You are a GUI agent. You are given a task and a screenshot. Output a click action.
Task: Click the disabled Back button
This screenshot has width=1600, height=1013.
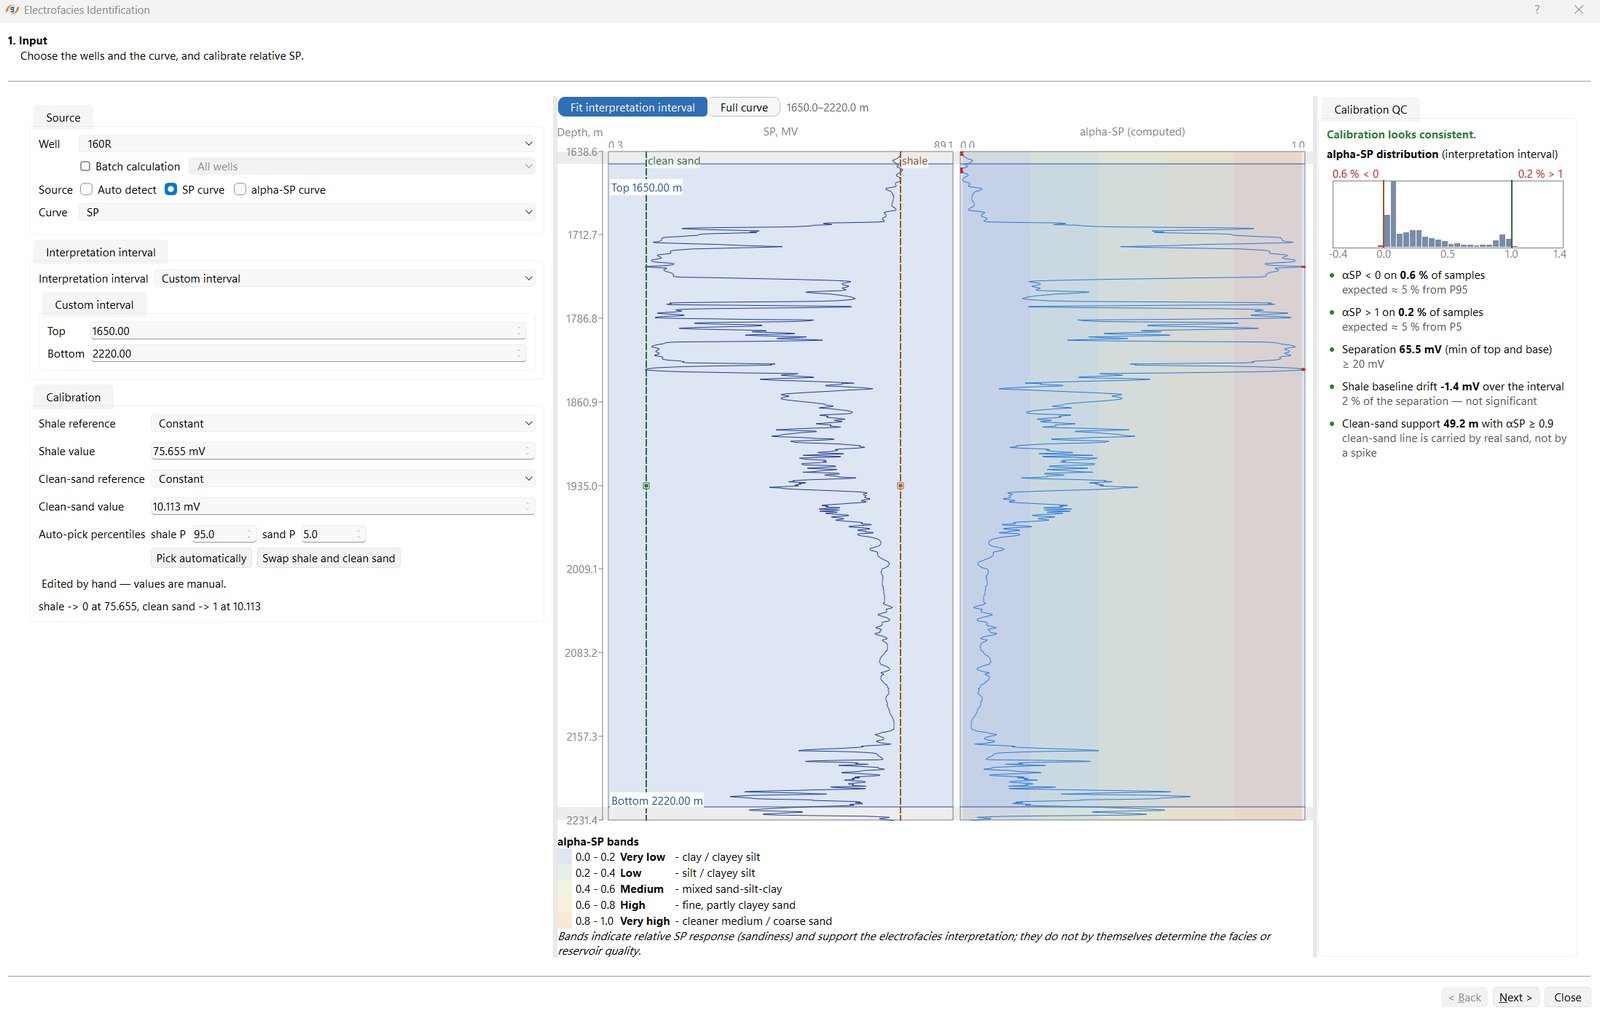tap(1464, 997)
